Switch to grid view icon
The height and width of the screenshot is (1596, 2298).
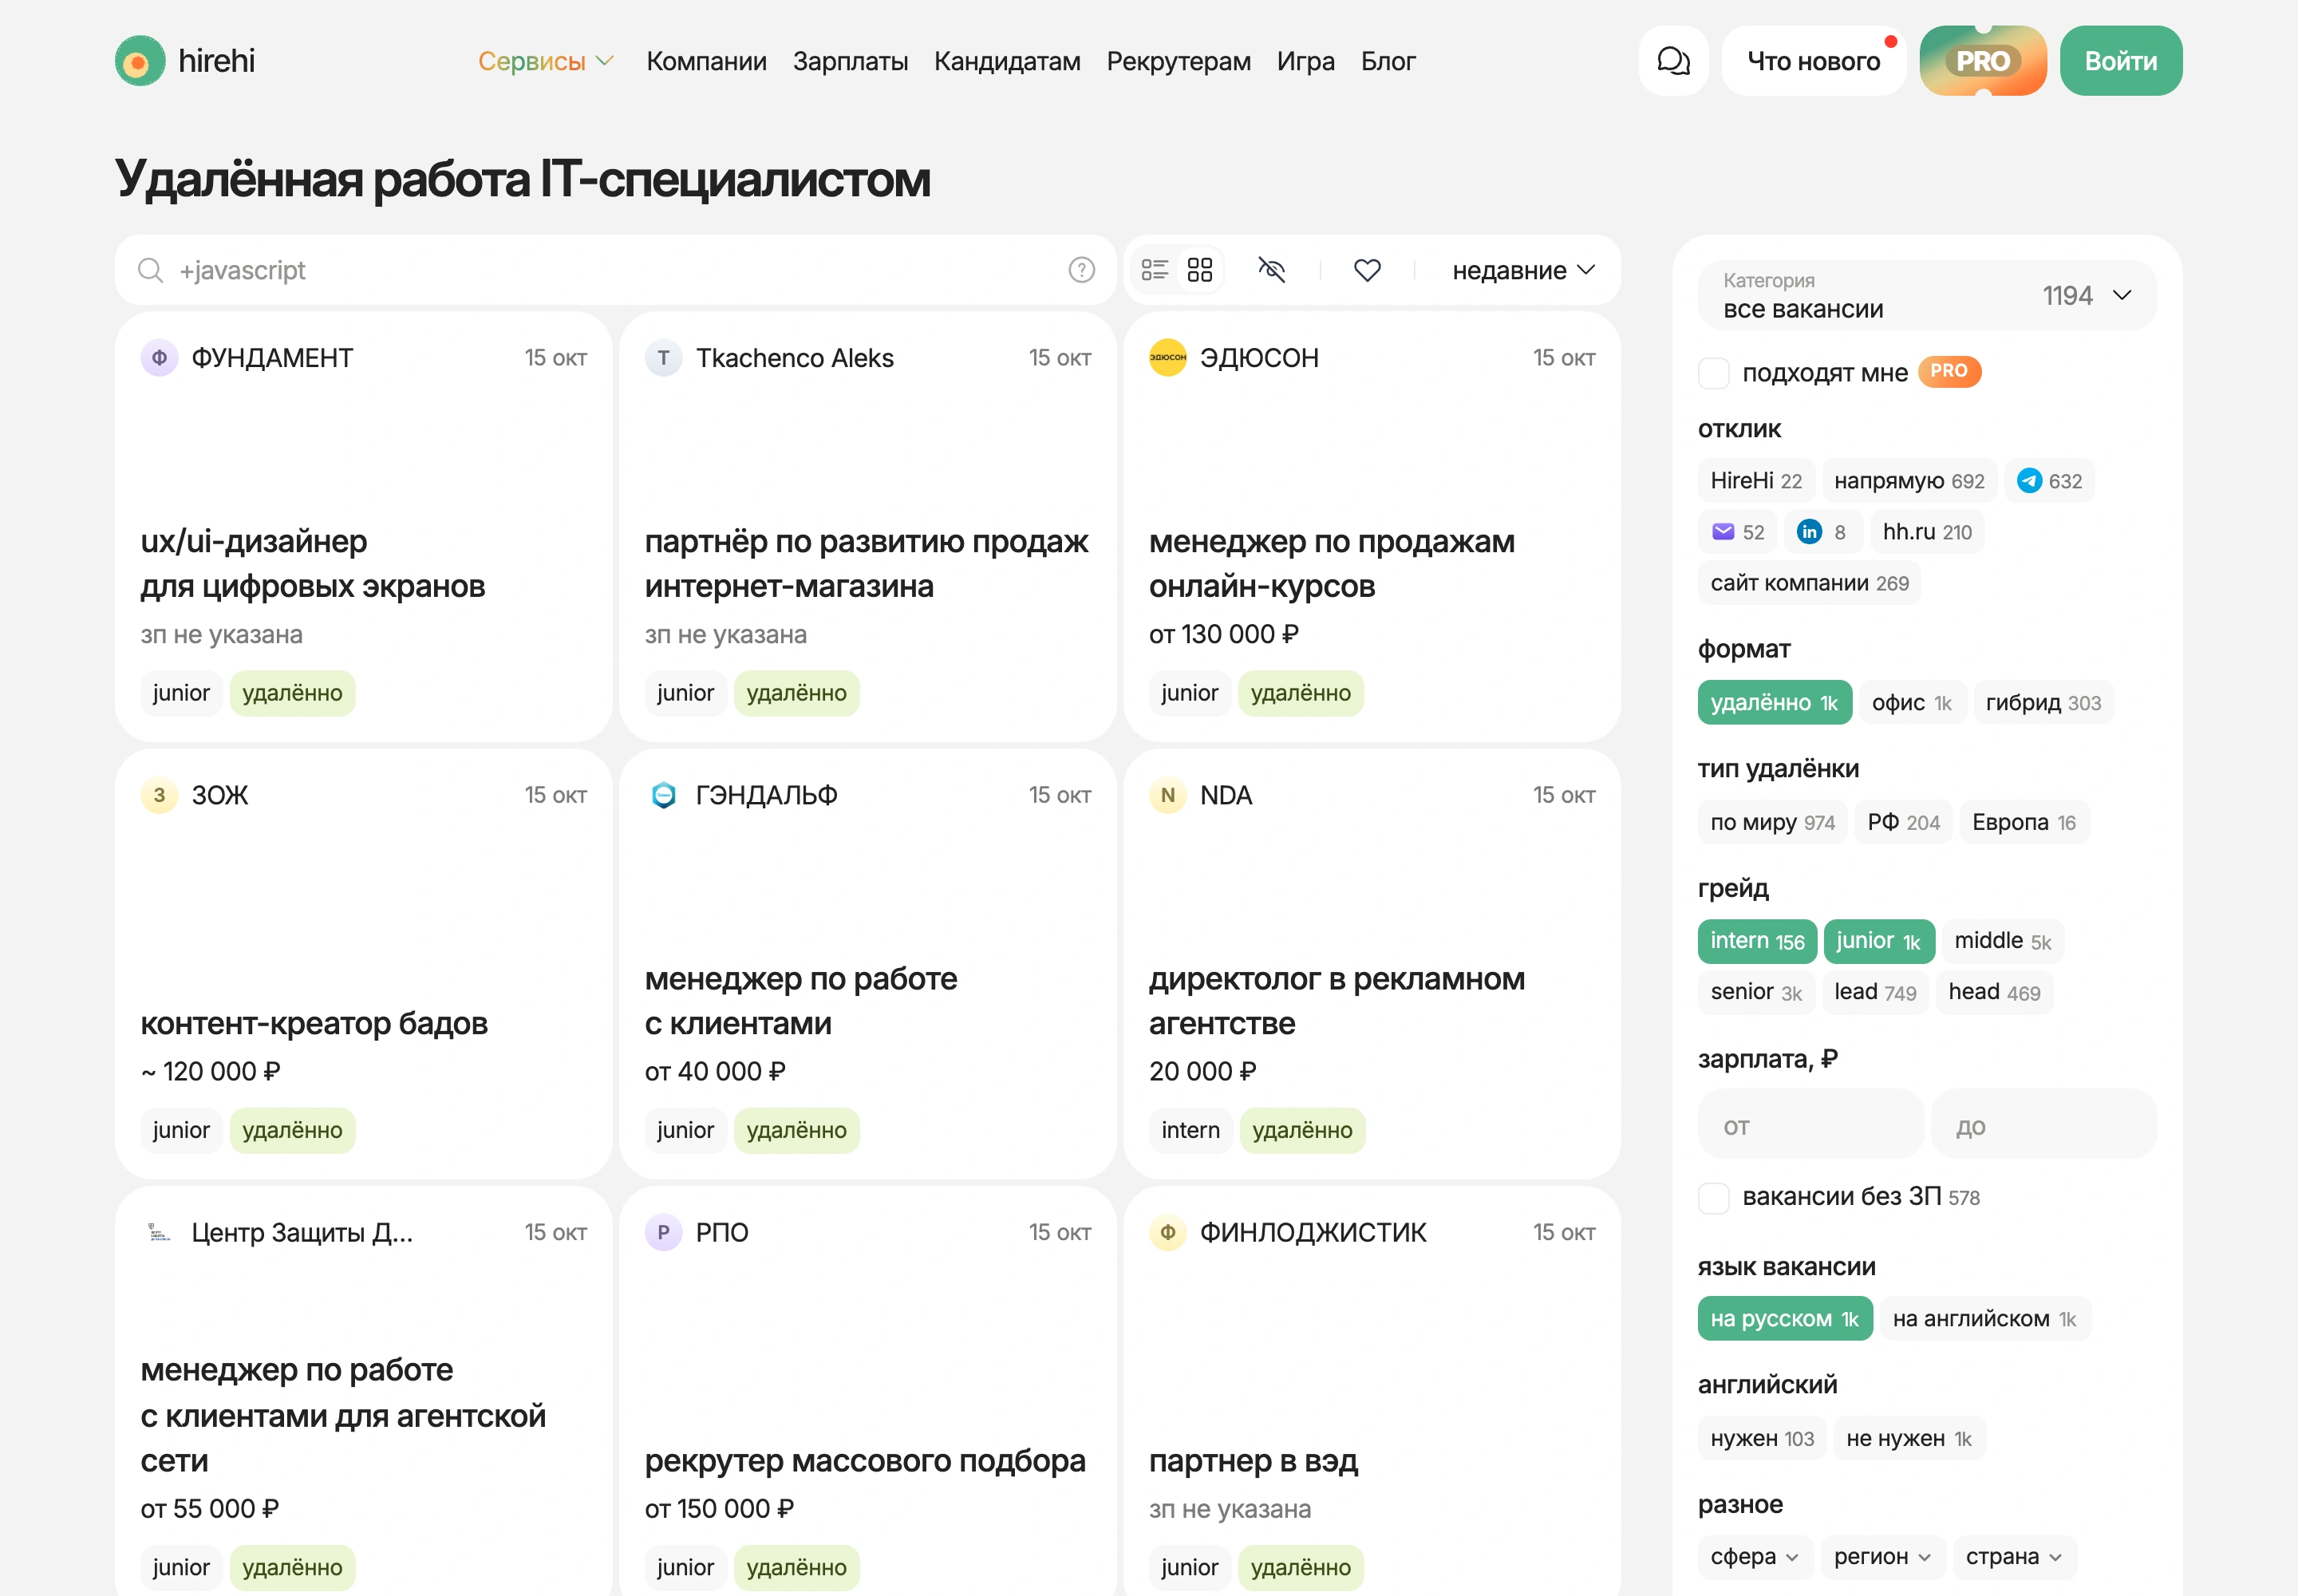click(1200, 270)
